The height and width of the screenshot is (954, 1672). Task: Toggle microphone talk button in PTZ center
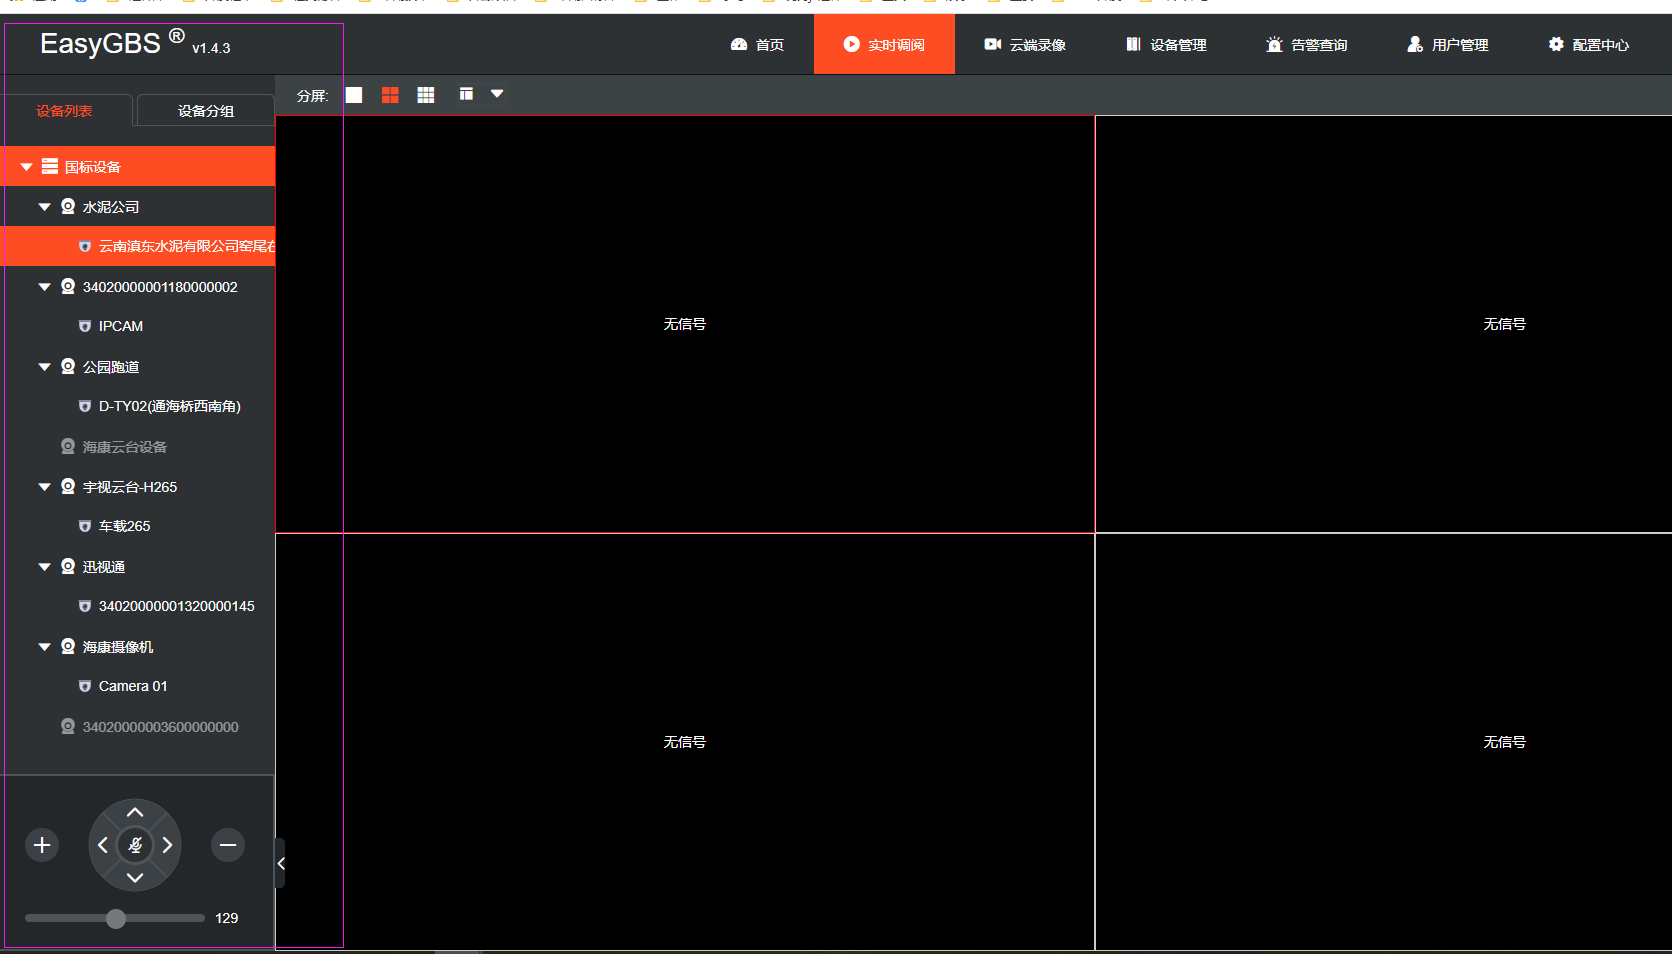click(135, 845)
